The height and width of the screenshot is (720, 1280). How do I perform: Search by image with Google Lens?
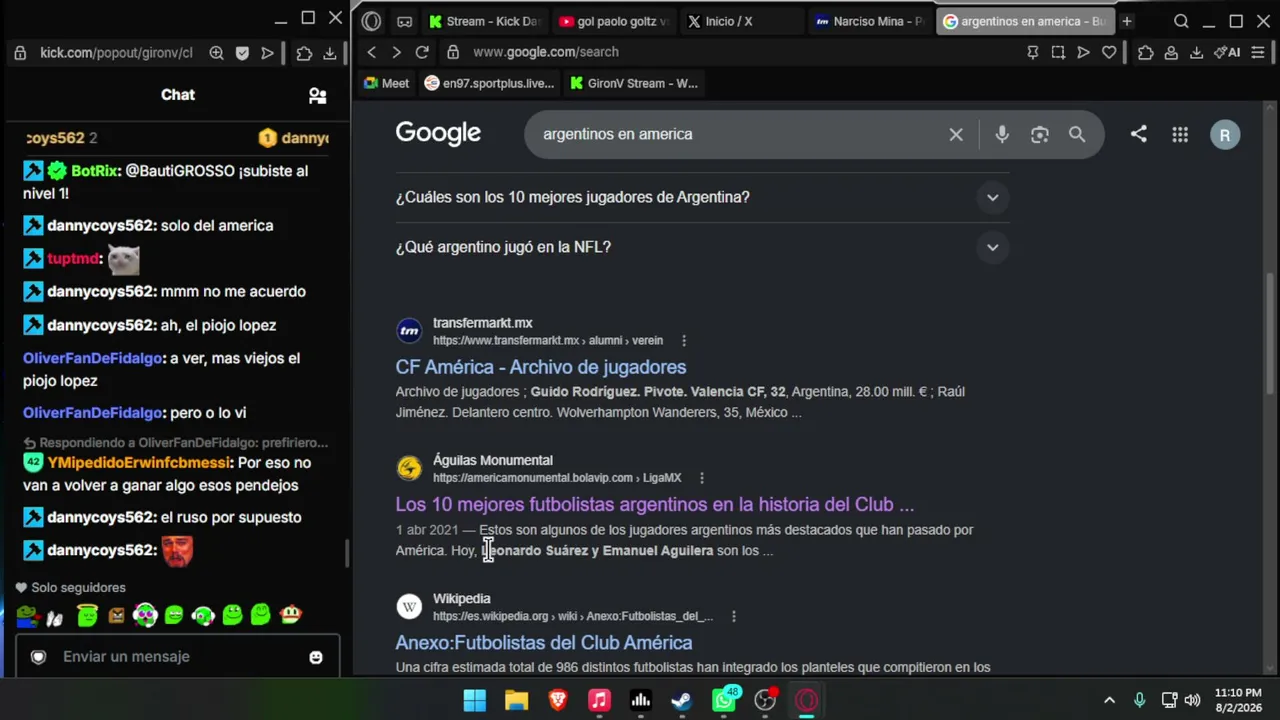coord(1040,134)
